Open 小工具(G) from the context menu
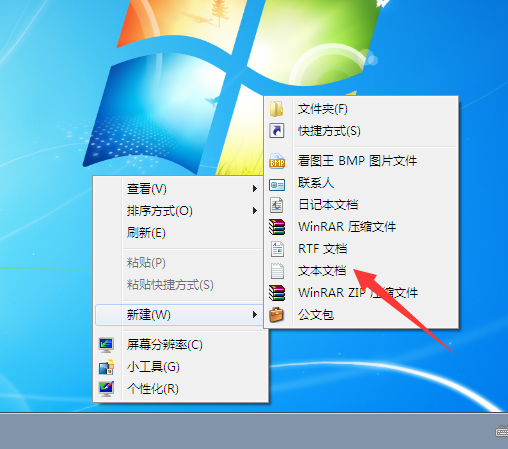The width and height of the screenshot is (508, 449). point(180,367)
